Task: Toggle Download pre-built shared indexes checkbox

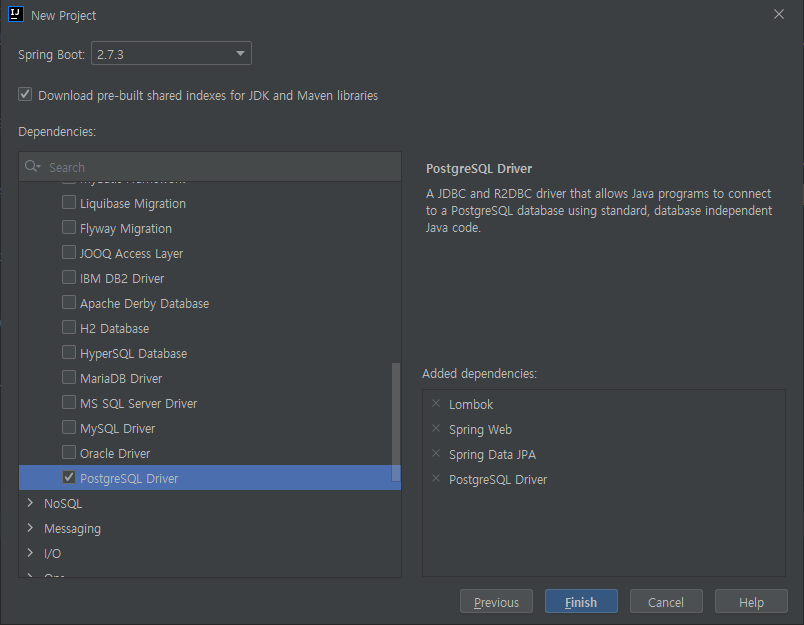Action: pos(25,94)
